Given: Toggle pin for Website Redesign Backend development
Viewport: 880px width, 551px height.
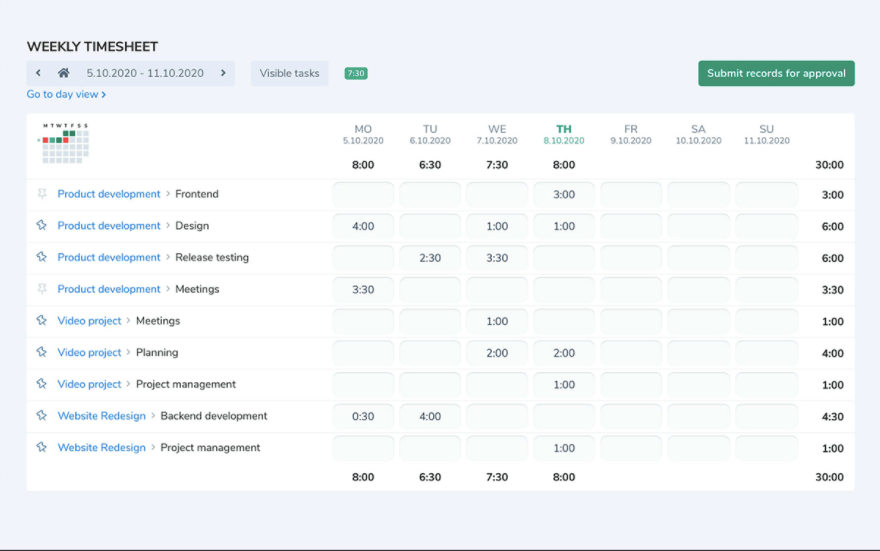Looking at the screenshot, I should coord(42,416).
